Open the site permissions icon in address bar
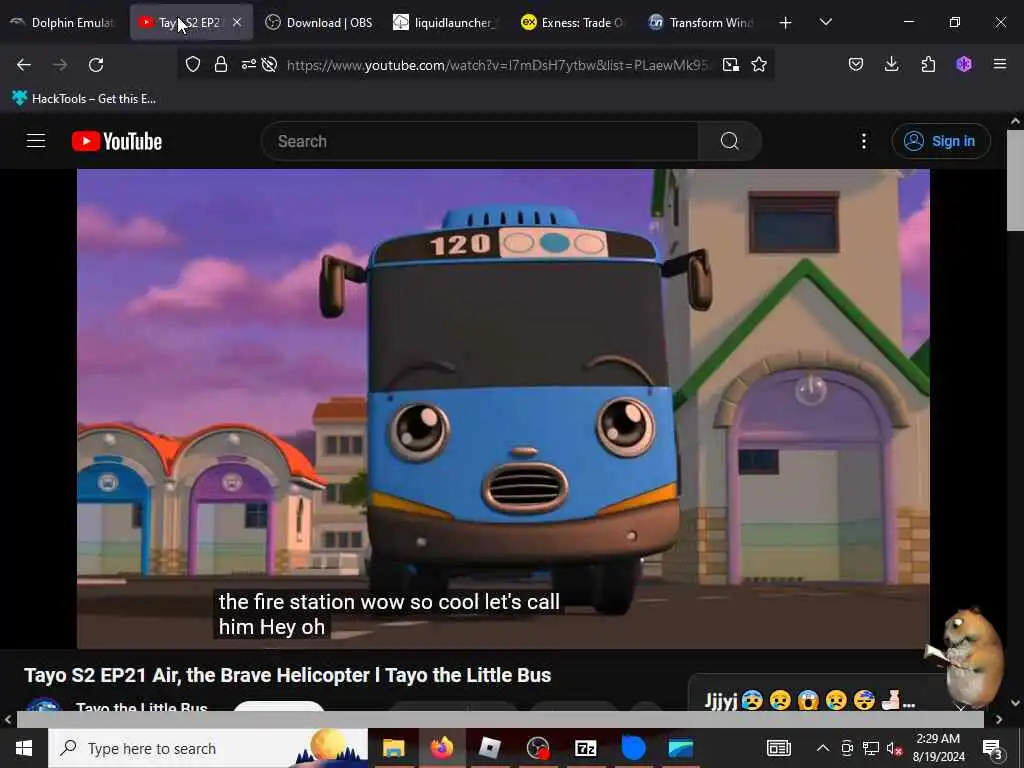 [x=249, y=64]
